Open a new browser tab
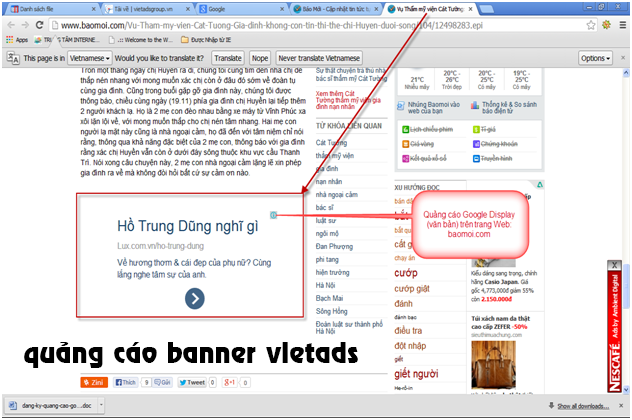632x420 pixels. (x=486, y=9)
